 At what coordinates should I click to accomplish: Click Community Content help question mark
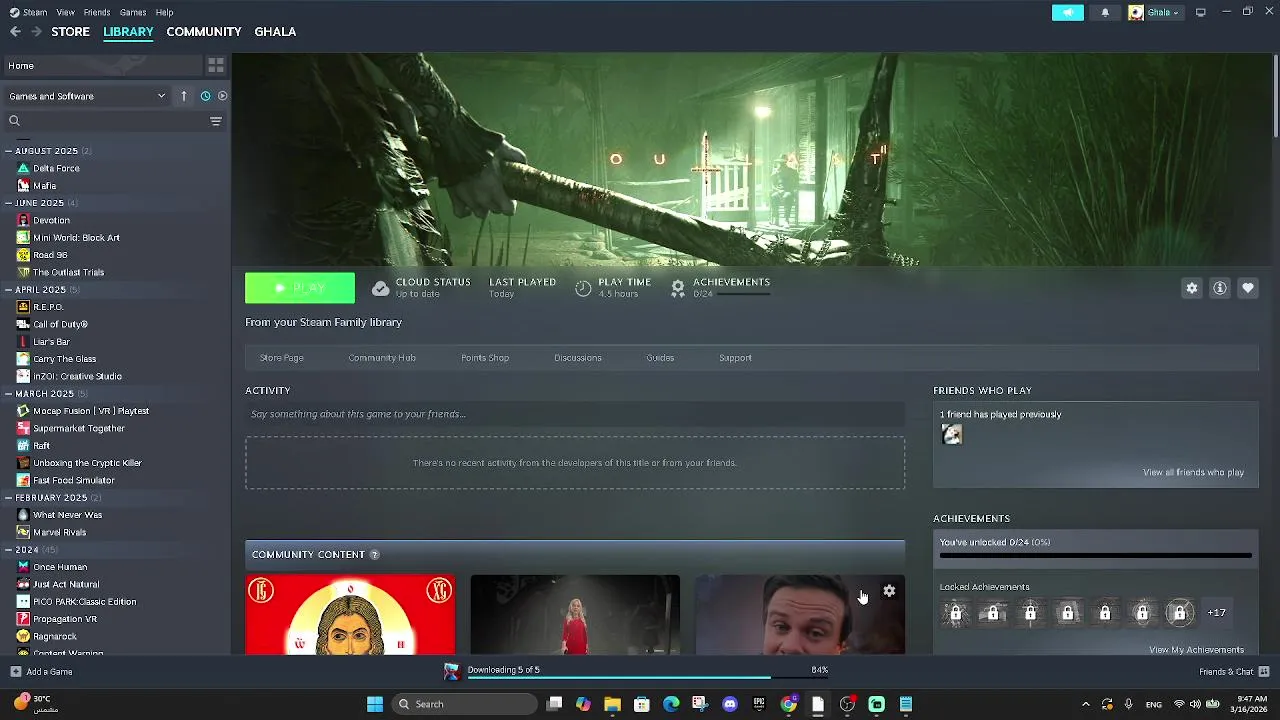[x=375, y=555]
